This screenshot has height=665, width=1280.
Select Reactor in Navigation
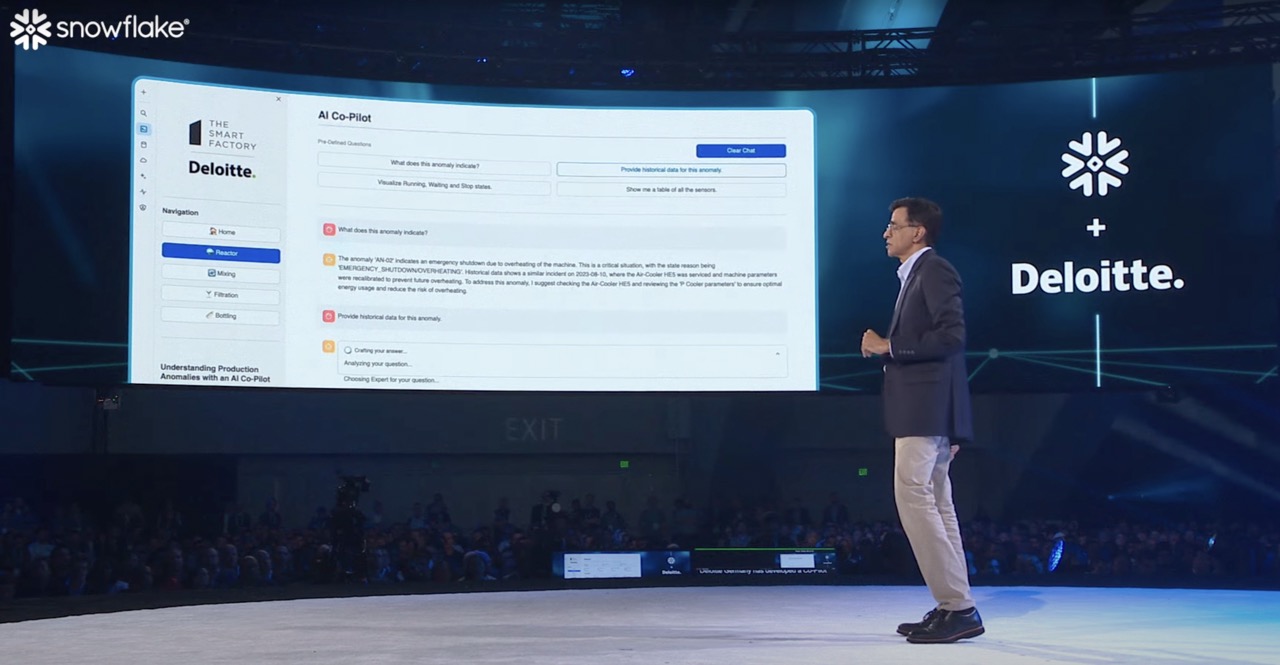pyautogui.click(x=221, y=253)
